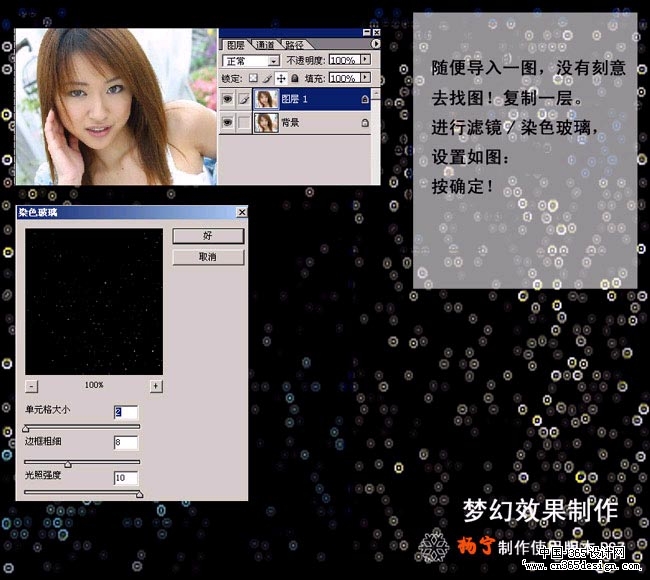
Task: Close the 染色玻璃 dialog
Action: (242, 212)
